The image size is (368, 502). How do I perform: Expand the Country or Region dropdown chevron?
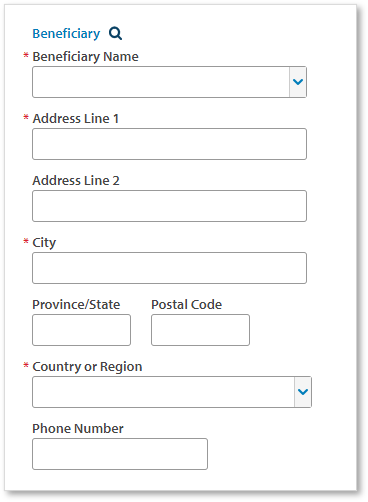[x=303, y=392]
